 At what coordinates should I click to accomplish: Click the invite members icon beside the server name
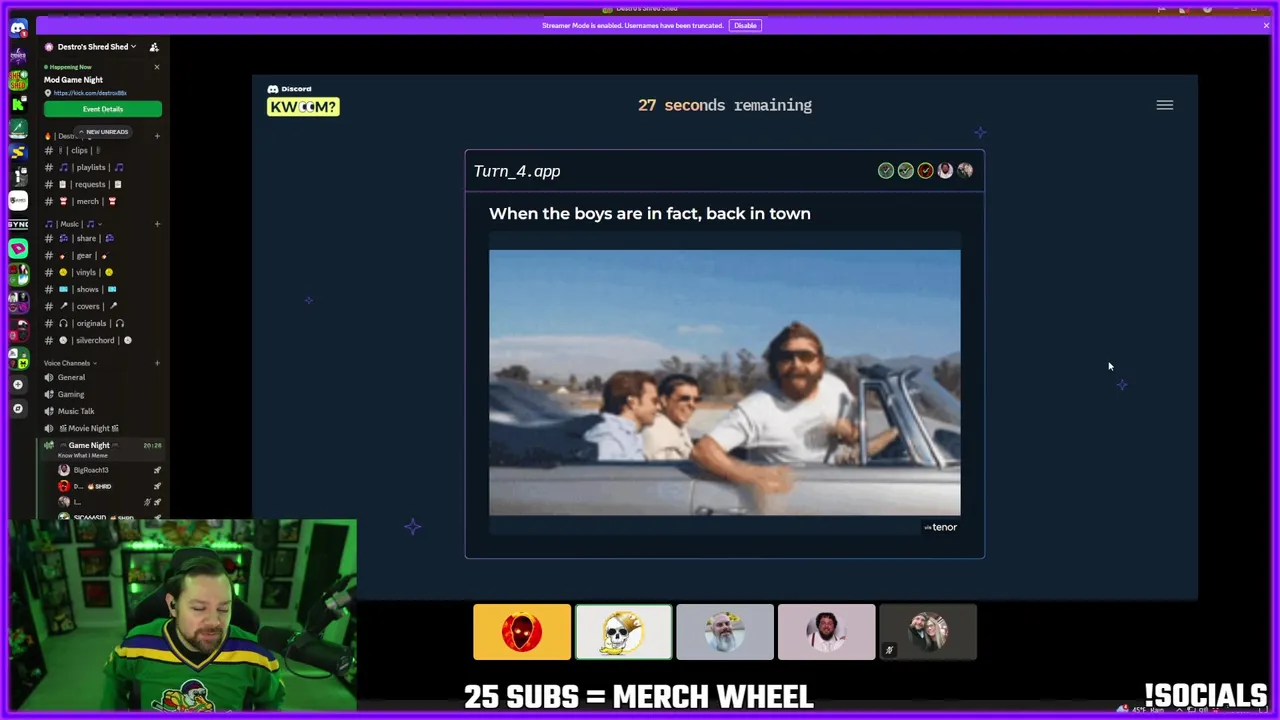pyautogui.click(x=154, y=47)
